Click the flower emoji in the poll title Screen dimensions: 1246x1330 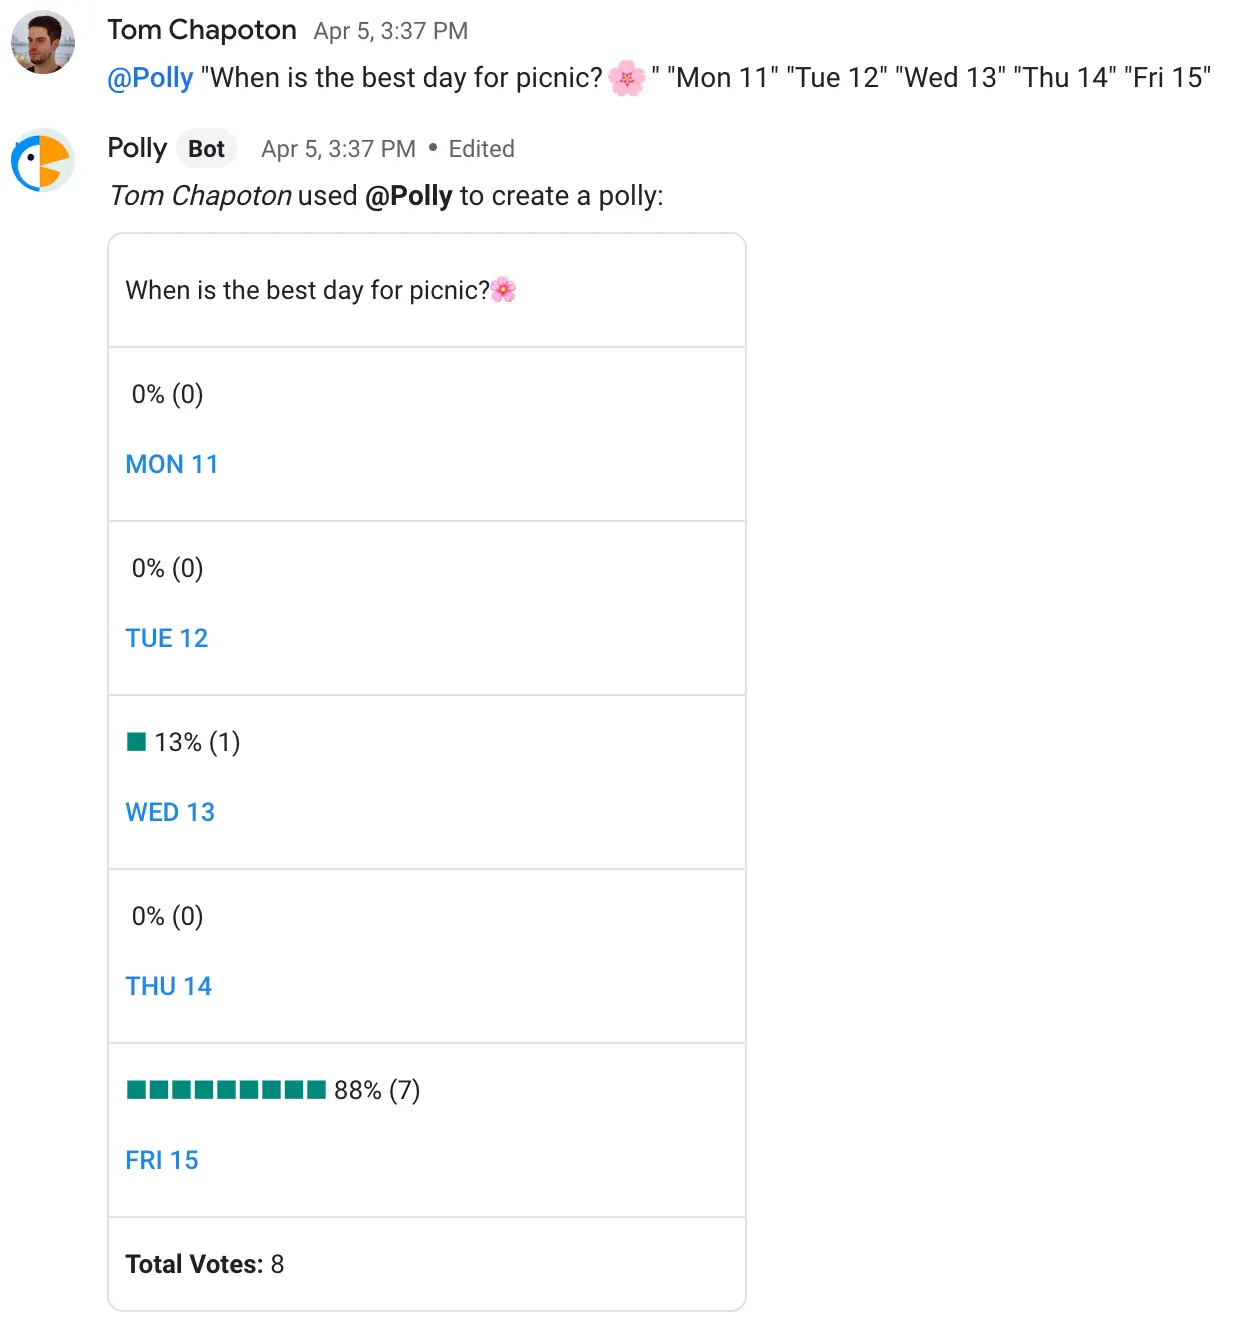[503, 290]
